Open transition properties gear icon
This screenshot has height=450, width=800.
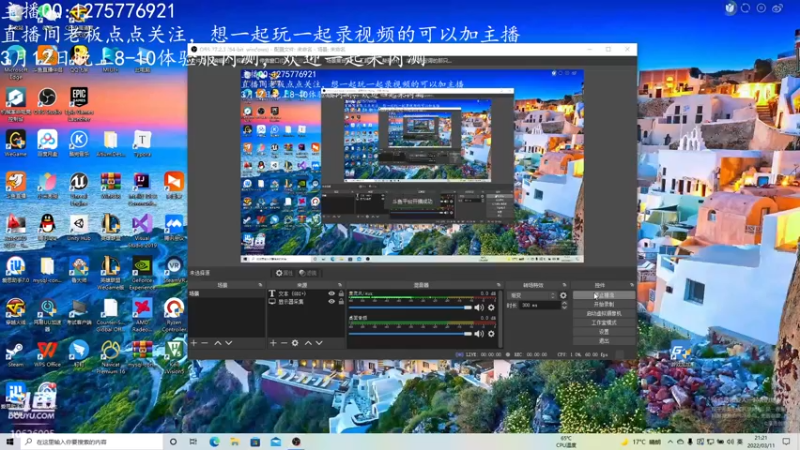(x=563, y=295)
